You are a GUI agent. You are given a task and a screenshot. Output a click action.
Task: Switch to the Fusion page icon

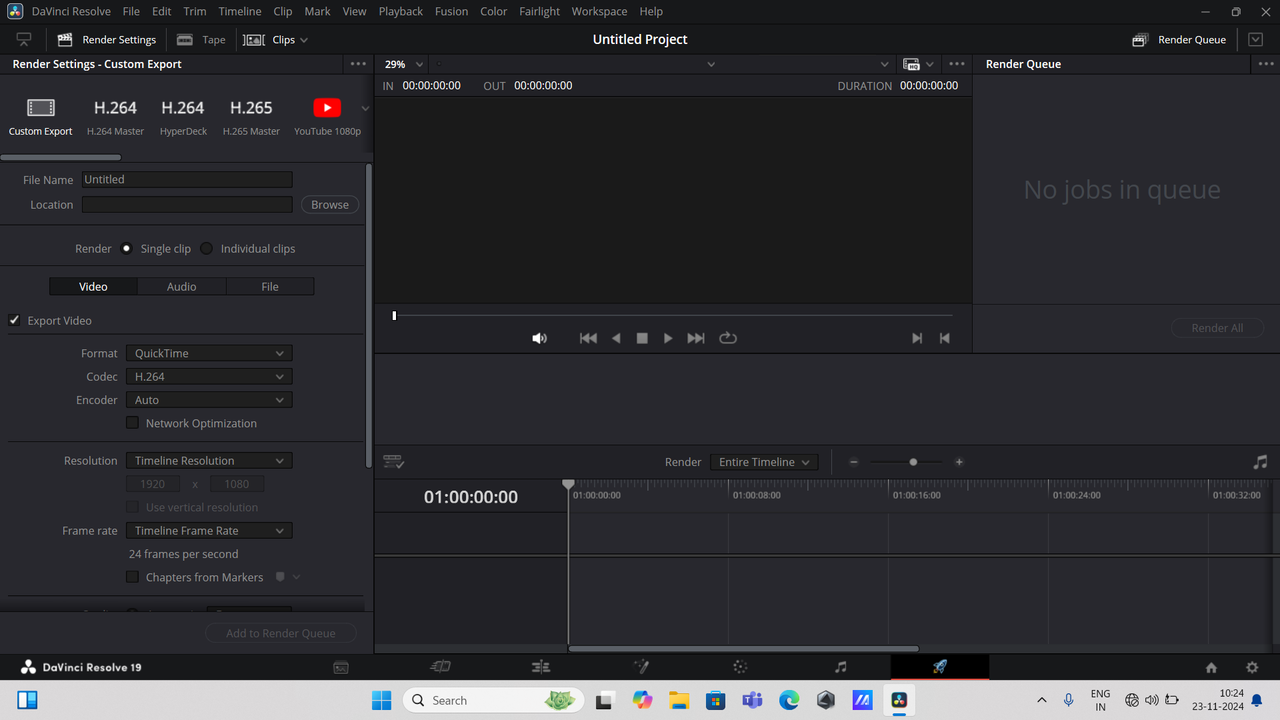click(x=641, y=667)
